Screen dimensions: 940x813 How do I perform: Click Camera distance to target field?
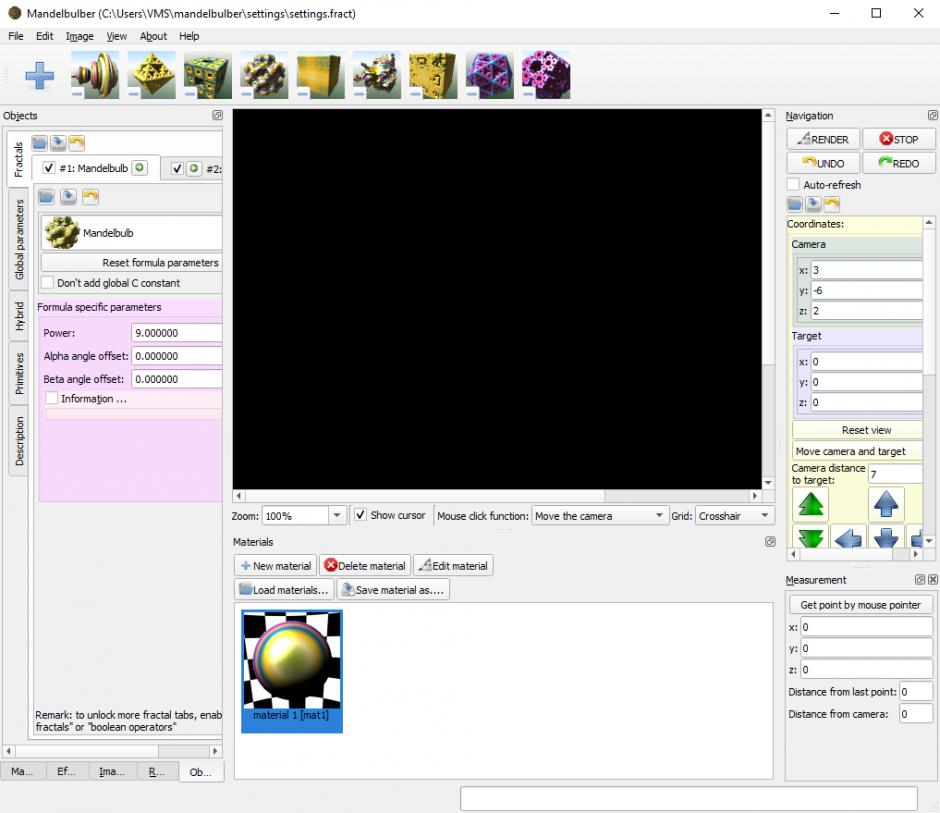(x=896, y=474)
